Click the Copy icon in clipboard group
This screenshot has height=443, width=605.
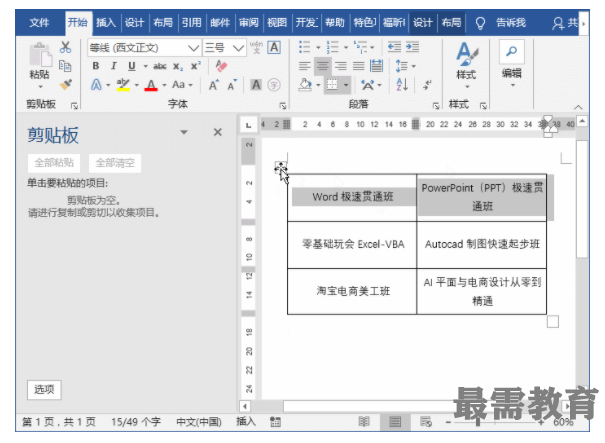coord(65,66)
